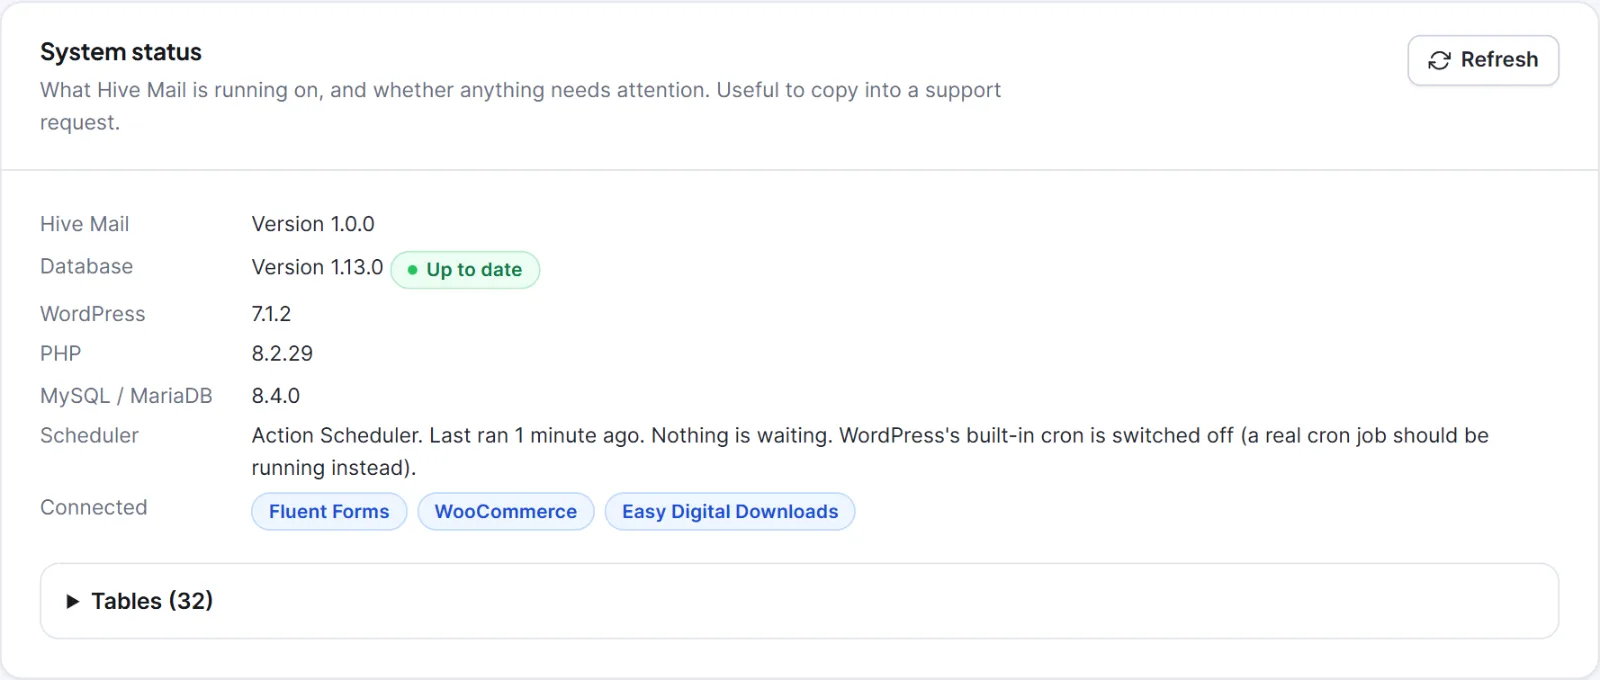Click the Connected row label
1600x680 pixels.
[x=94, y=507]
